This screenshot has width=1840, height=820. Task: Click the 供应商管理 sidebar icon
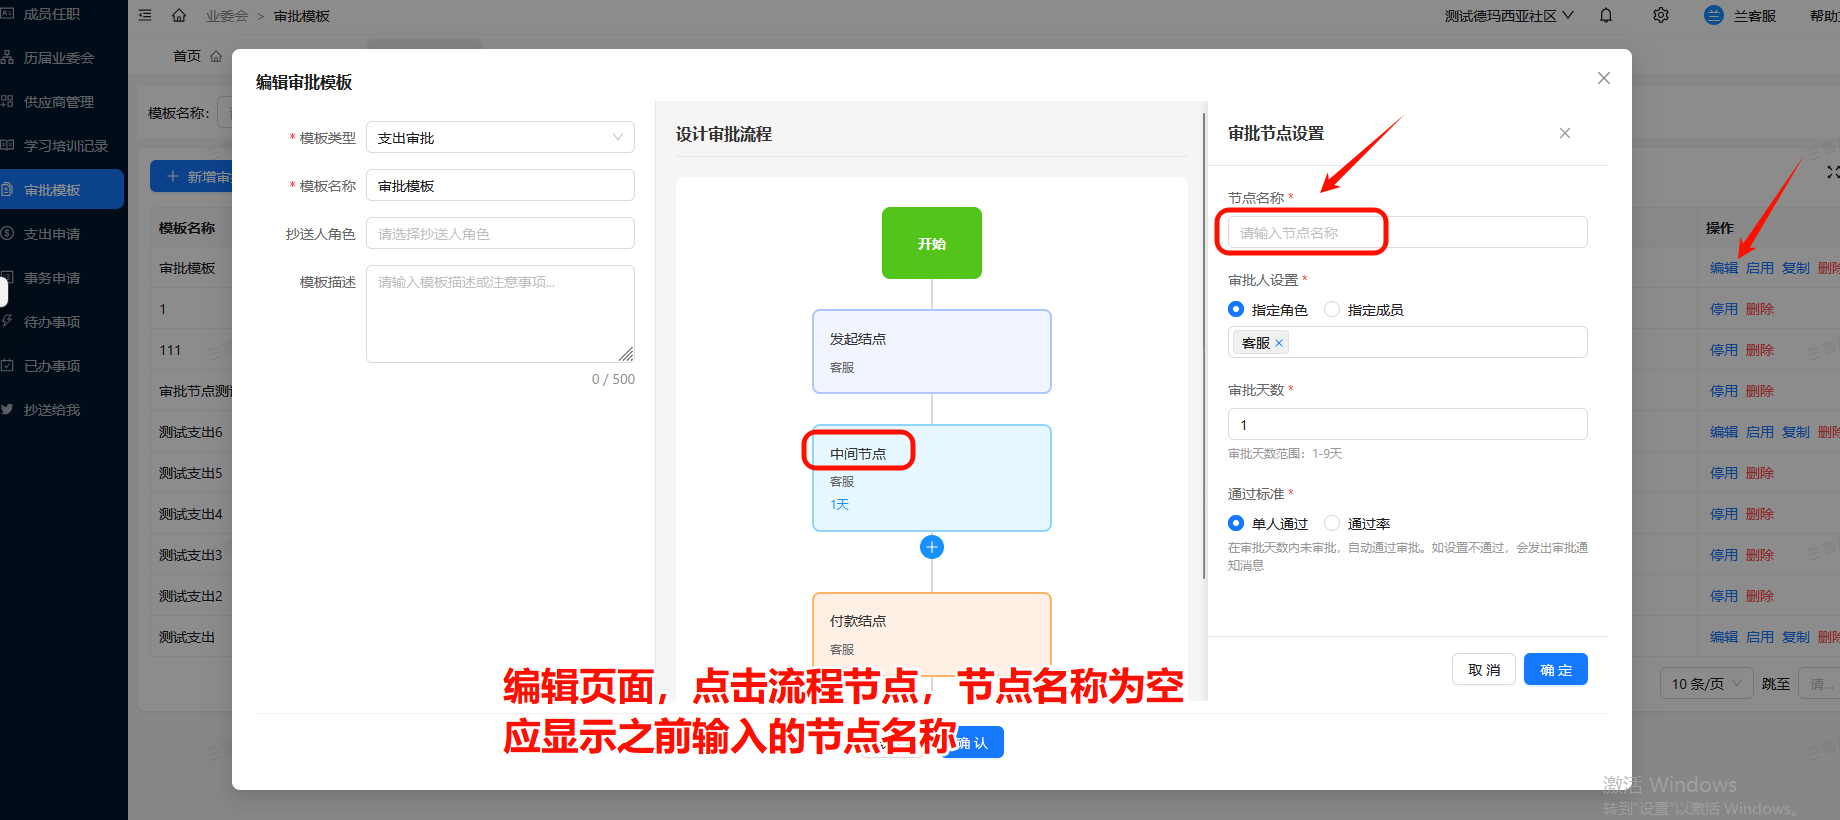point(7,101)
